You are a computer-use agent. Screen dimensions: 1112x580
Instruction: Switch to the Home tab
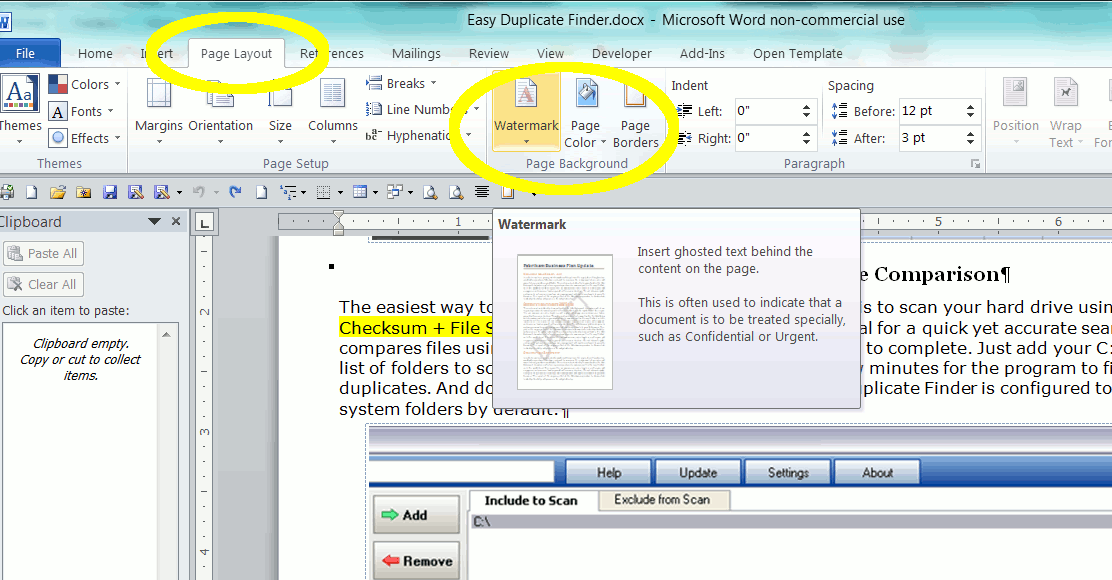pos(95,53)
